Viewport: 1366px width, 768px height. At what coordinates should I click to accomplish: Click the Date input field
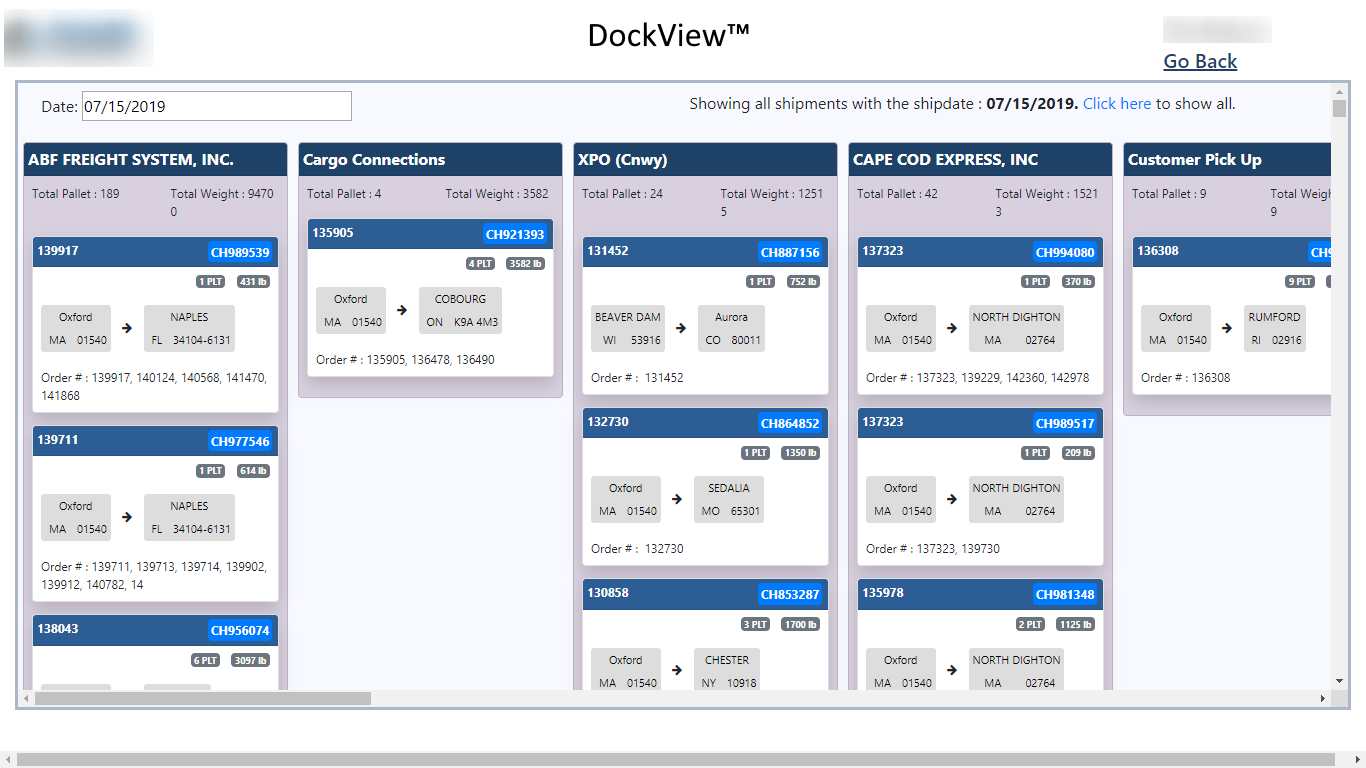(x=216, y=106)
